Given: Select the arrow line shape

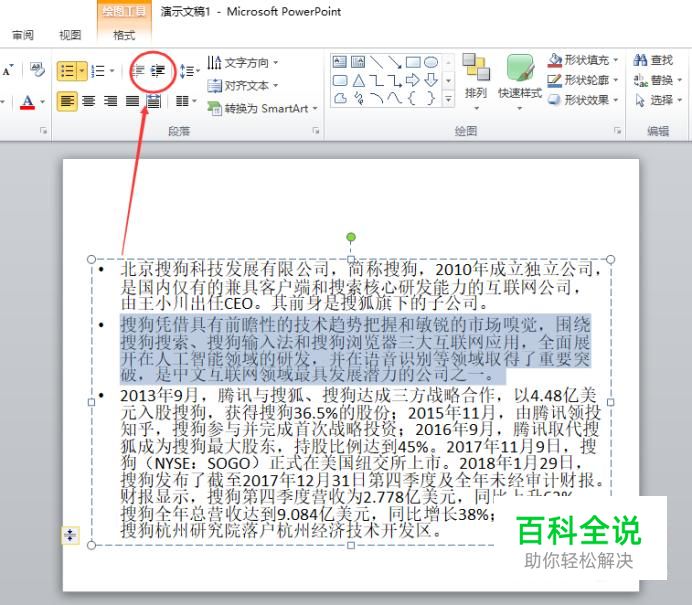Looking at the screenshot, I should (395, 62).
